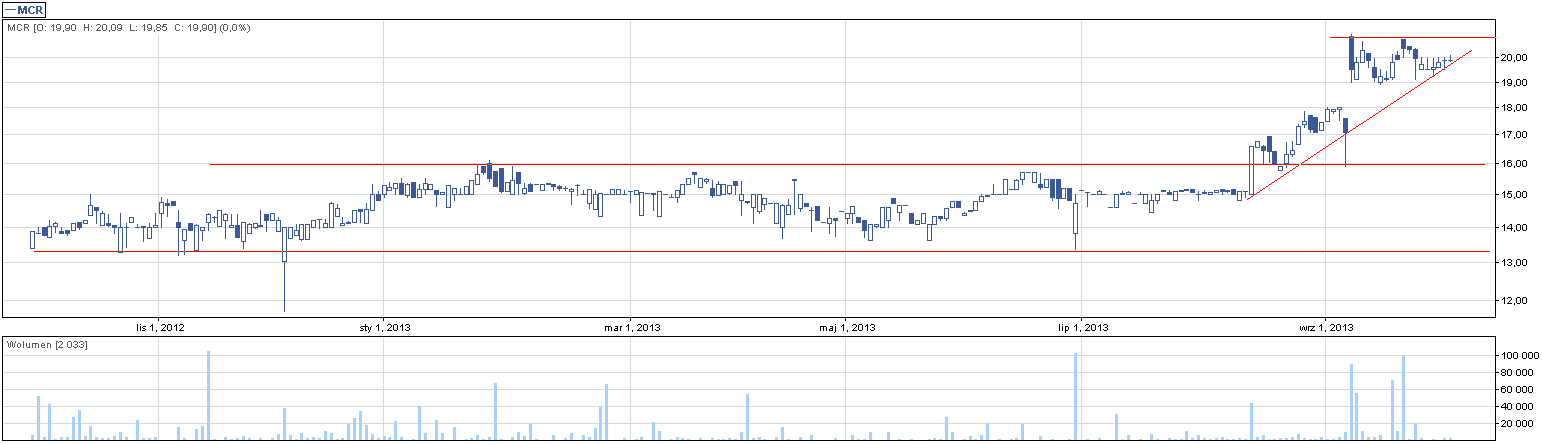This screenshot has width=1542, height=444.
Task: Click the price axis label 12,00
Action: tap(1515, 300)
